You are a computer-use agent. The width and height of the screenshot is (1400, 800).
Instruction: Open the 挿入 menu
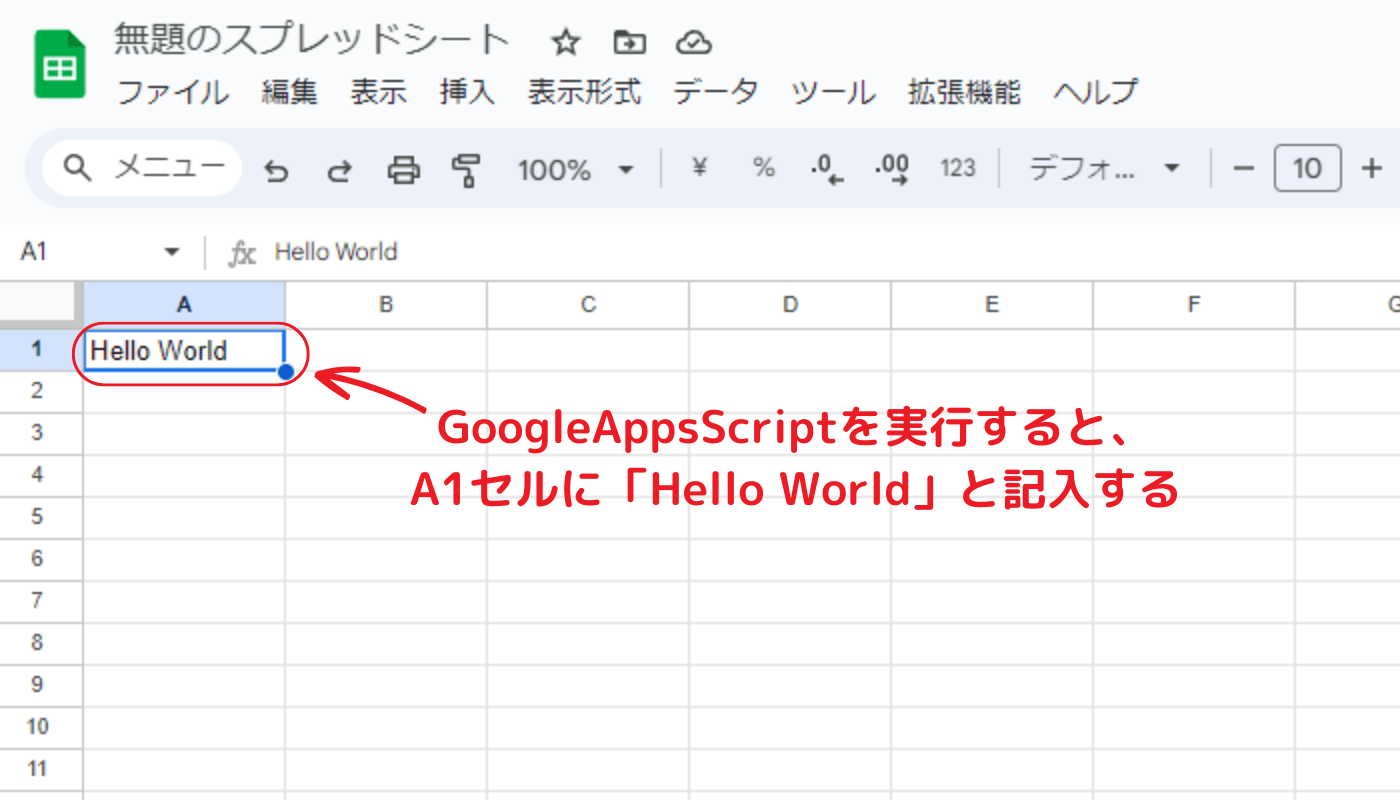(467, 92)
